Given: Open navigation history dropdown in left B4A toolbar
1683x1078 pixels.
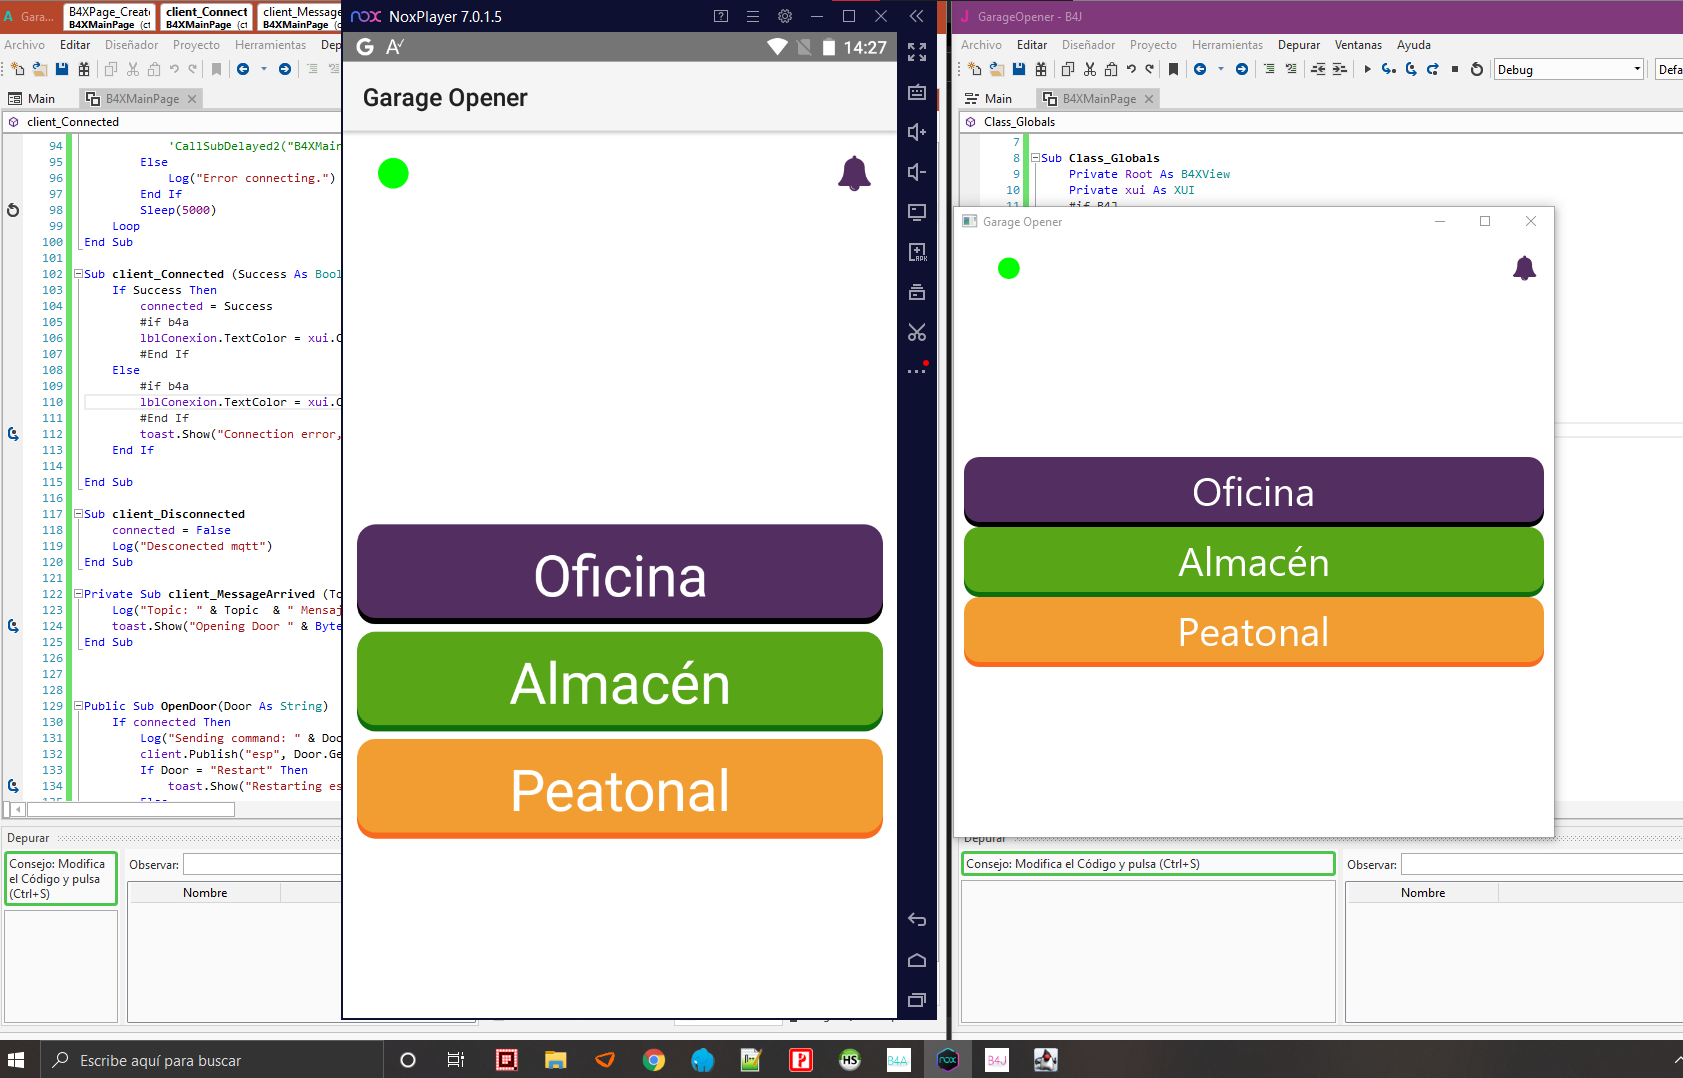Looking at the screenshot, I should pos(264,69).
